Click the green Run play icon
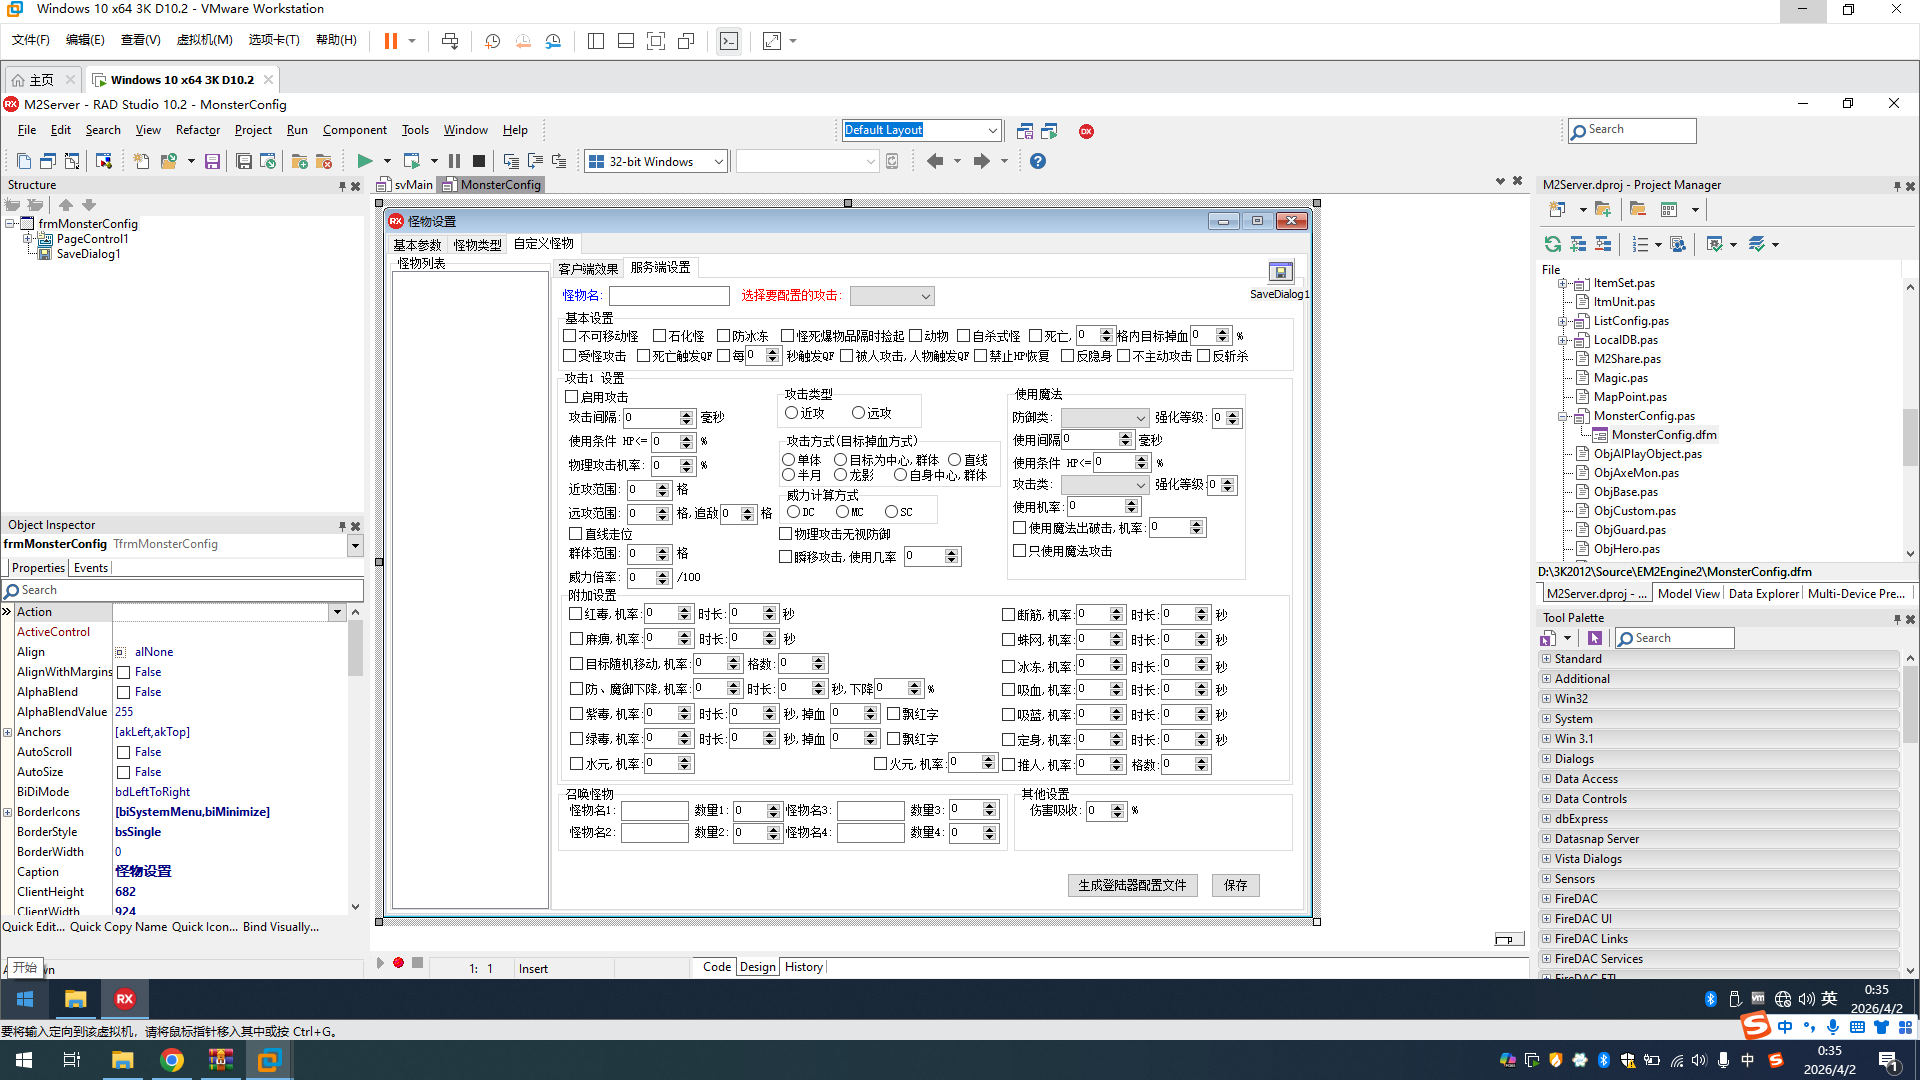Image resolution: width=1920 pixels, height=1080 pixels. pos(364,161)
